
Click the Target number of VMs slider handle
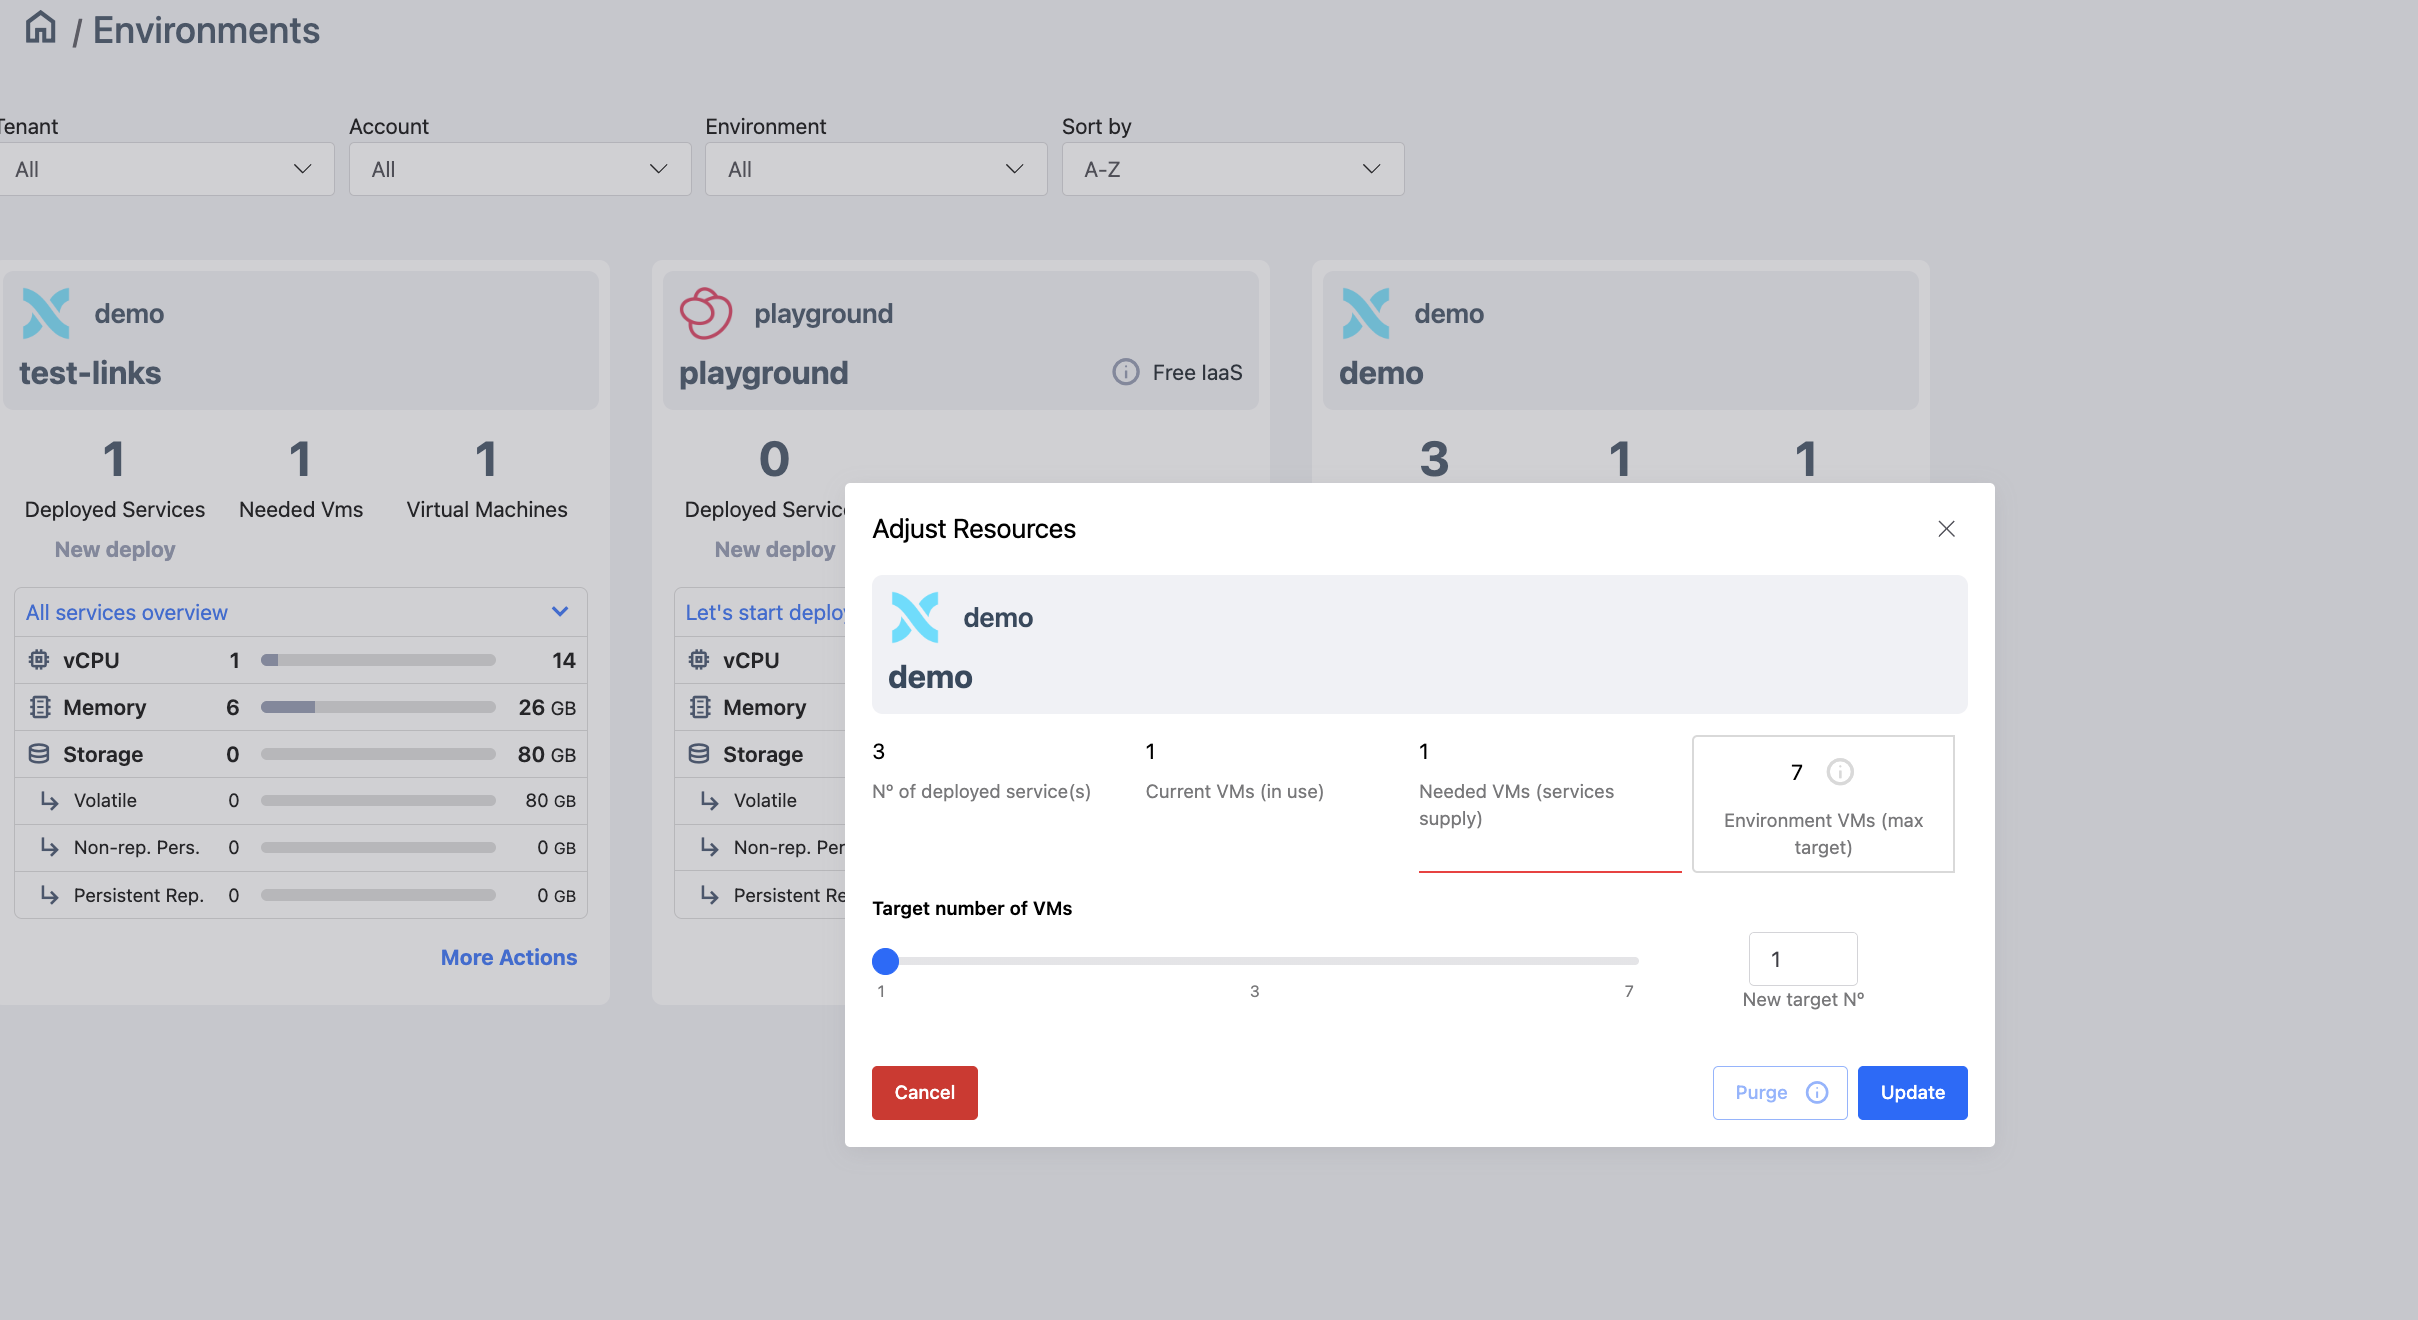pos(885,961)
